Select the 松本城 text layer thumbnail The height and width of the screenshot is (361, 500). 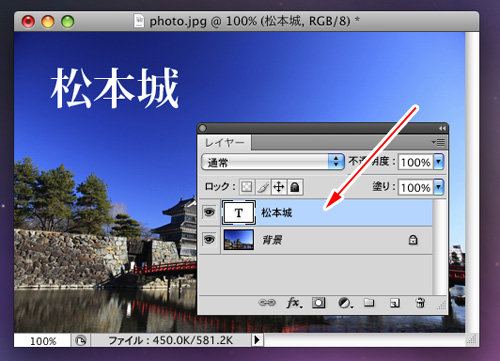pos(239,212)
